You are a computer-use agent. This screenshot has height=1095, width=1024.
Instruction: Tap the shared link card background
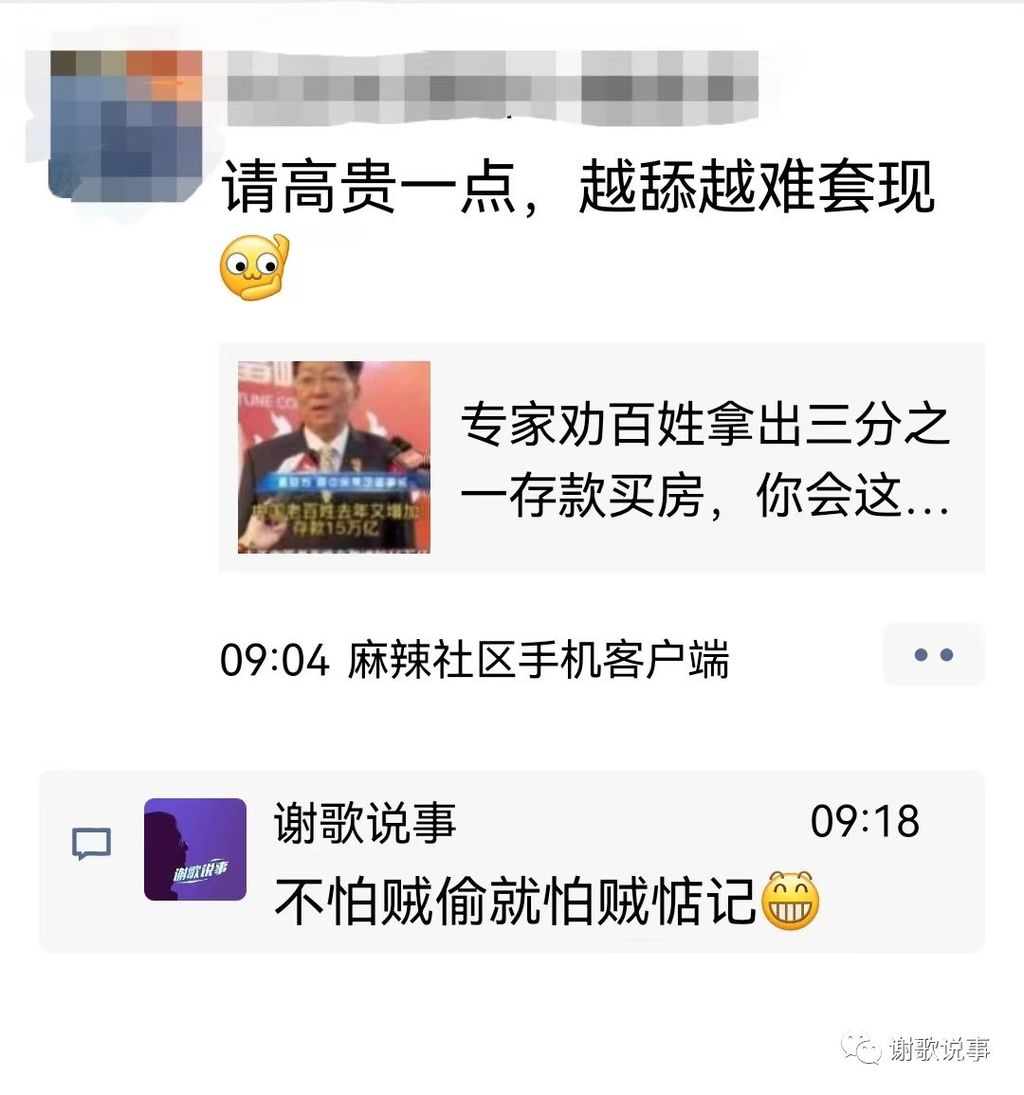pos(602,457)
